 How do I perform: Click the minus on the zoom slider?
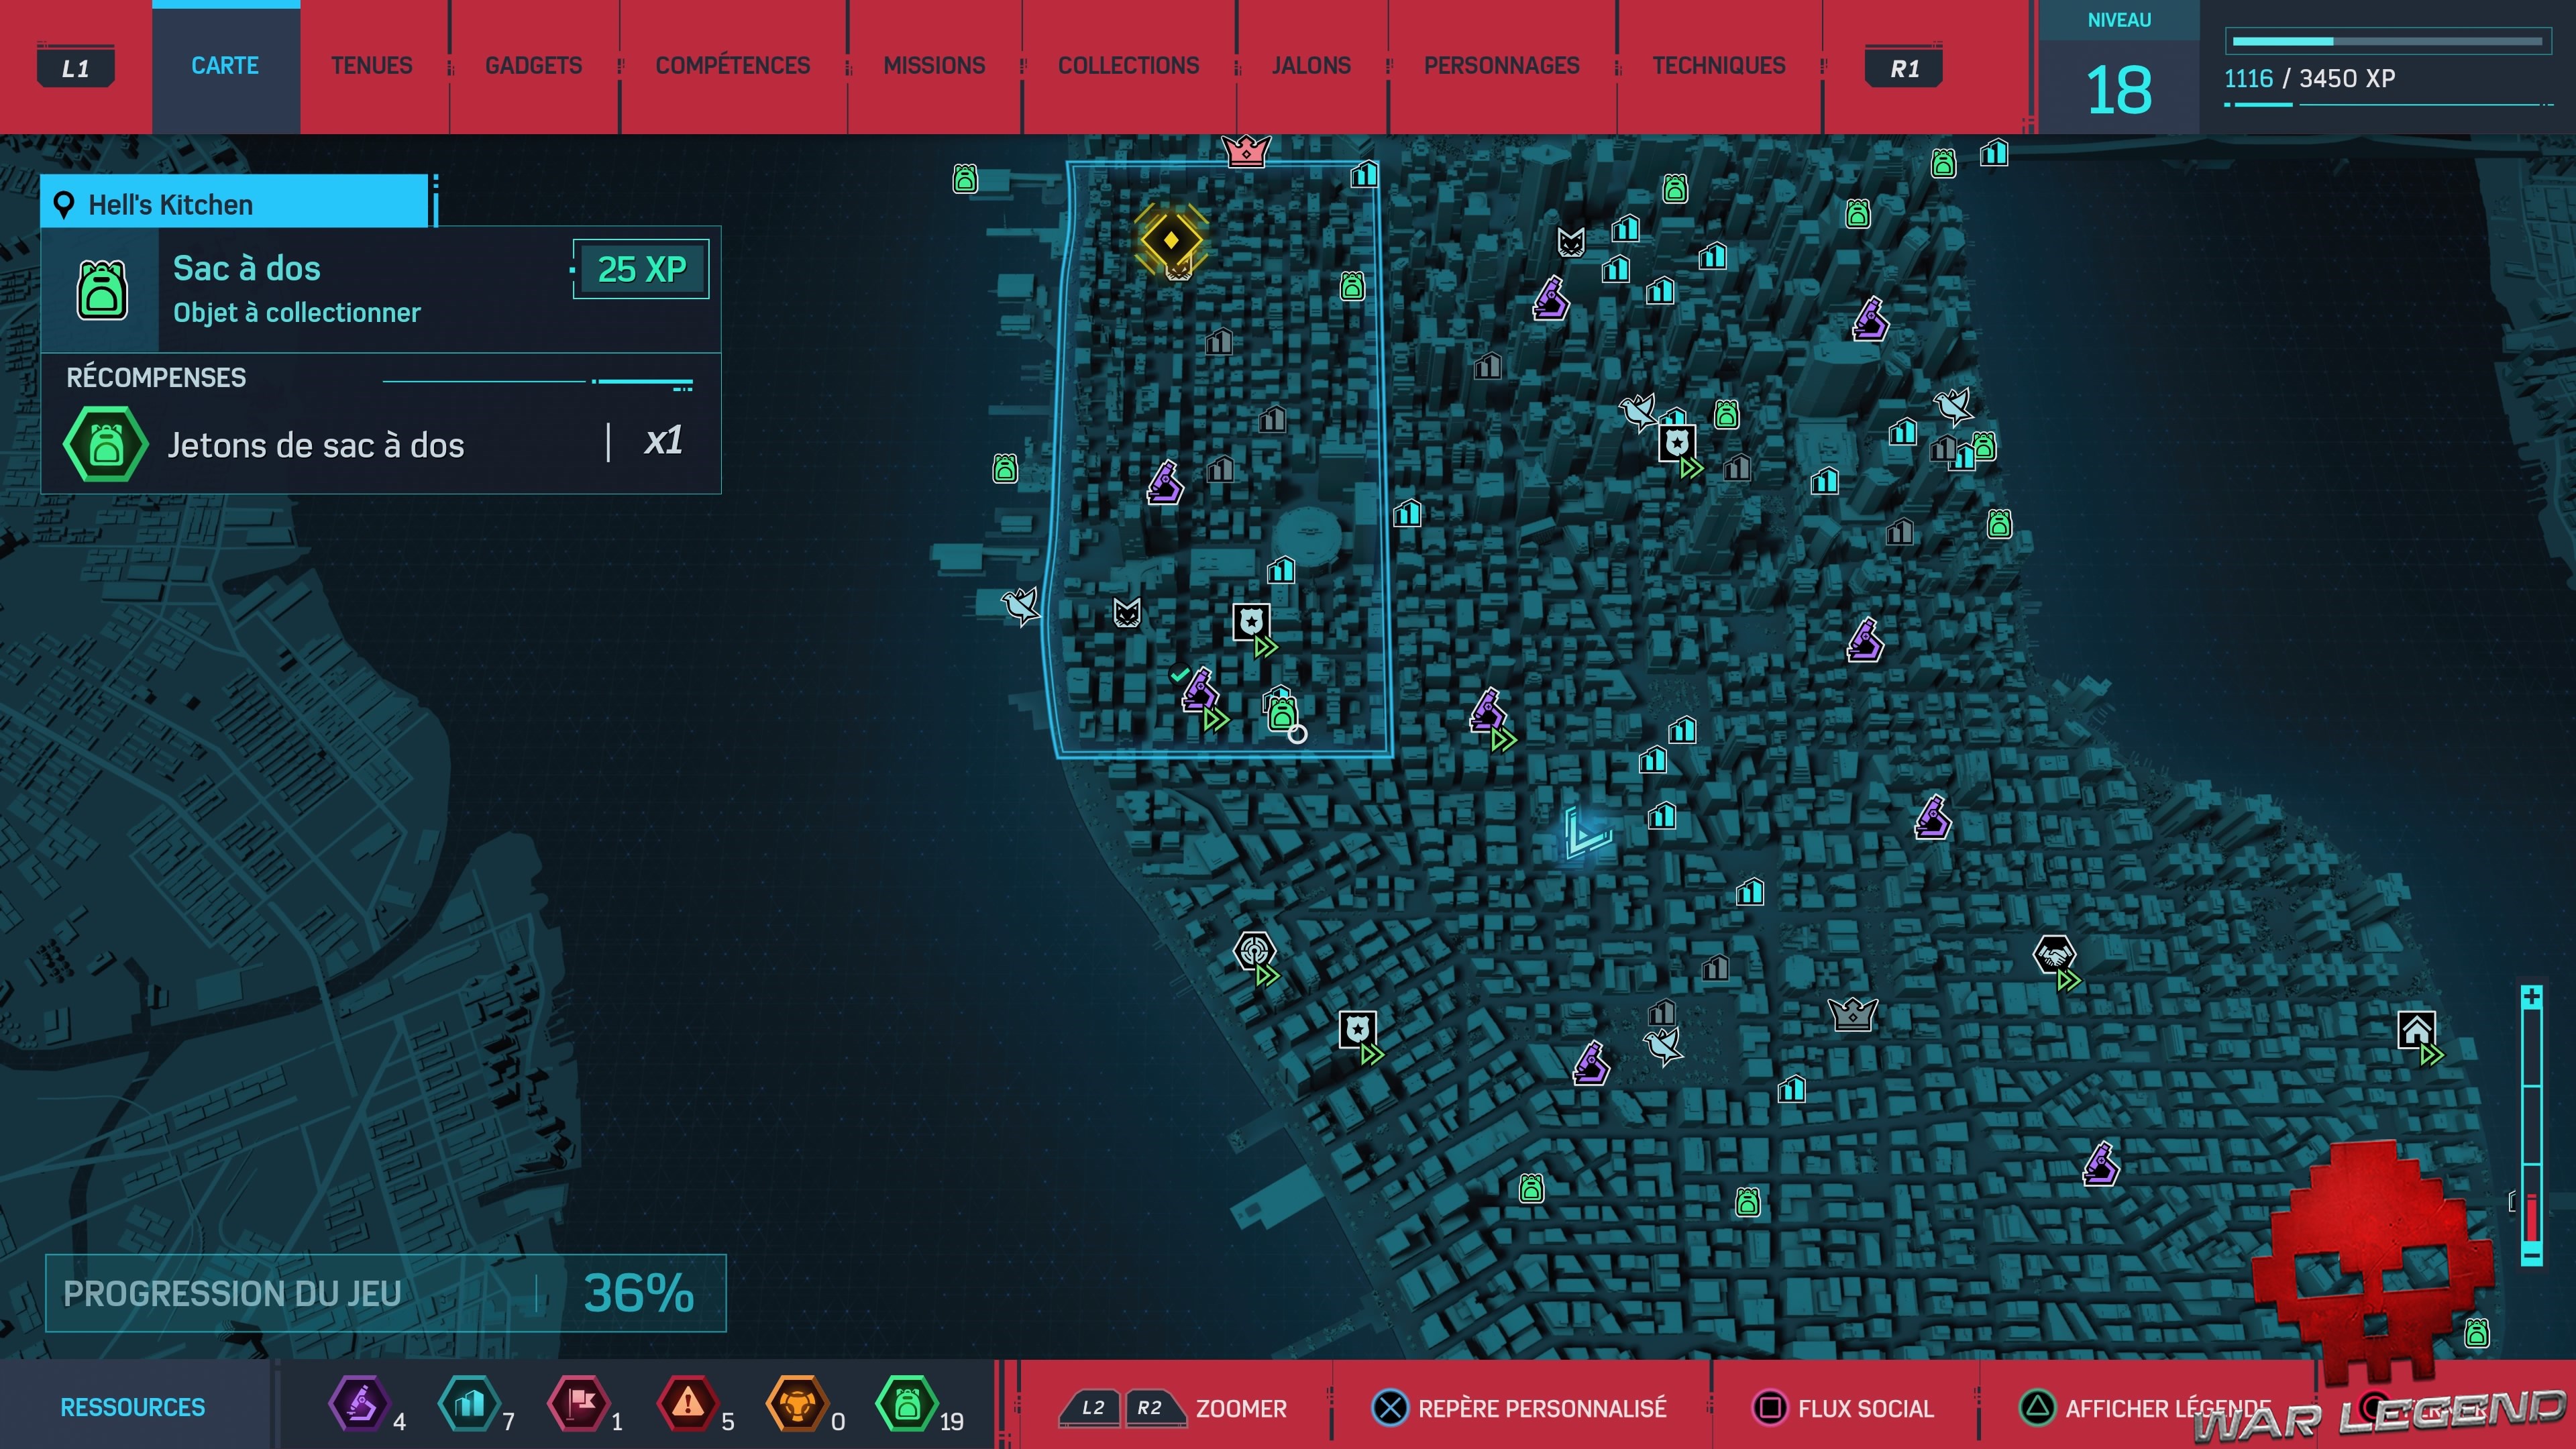click(x=2531, y=1254)
